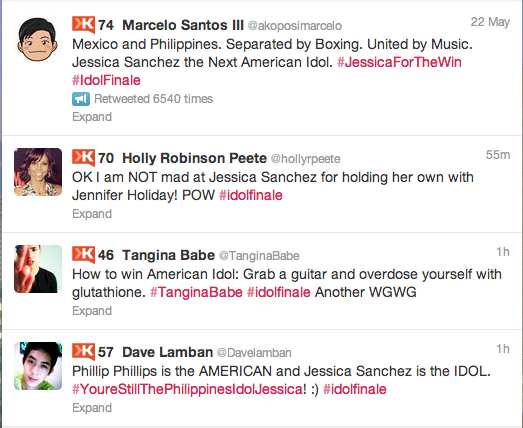Visit the @hollyrpeete handle

tap(306, 159)
